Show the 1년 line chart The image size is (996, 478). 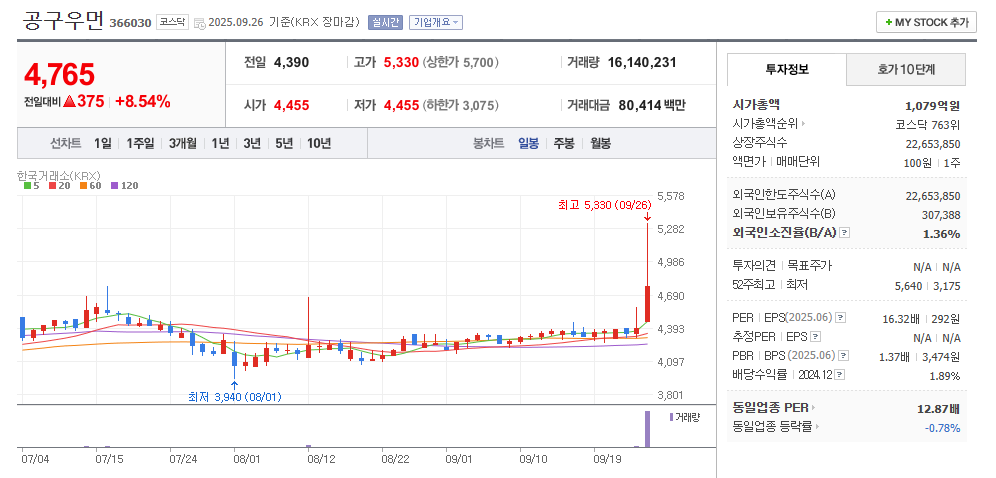click(x=220, y=143)
